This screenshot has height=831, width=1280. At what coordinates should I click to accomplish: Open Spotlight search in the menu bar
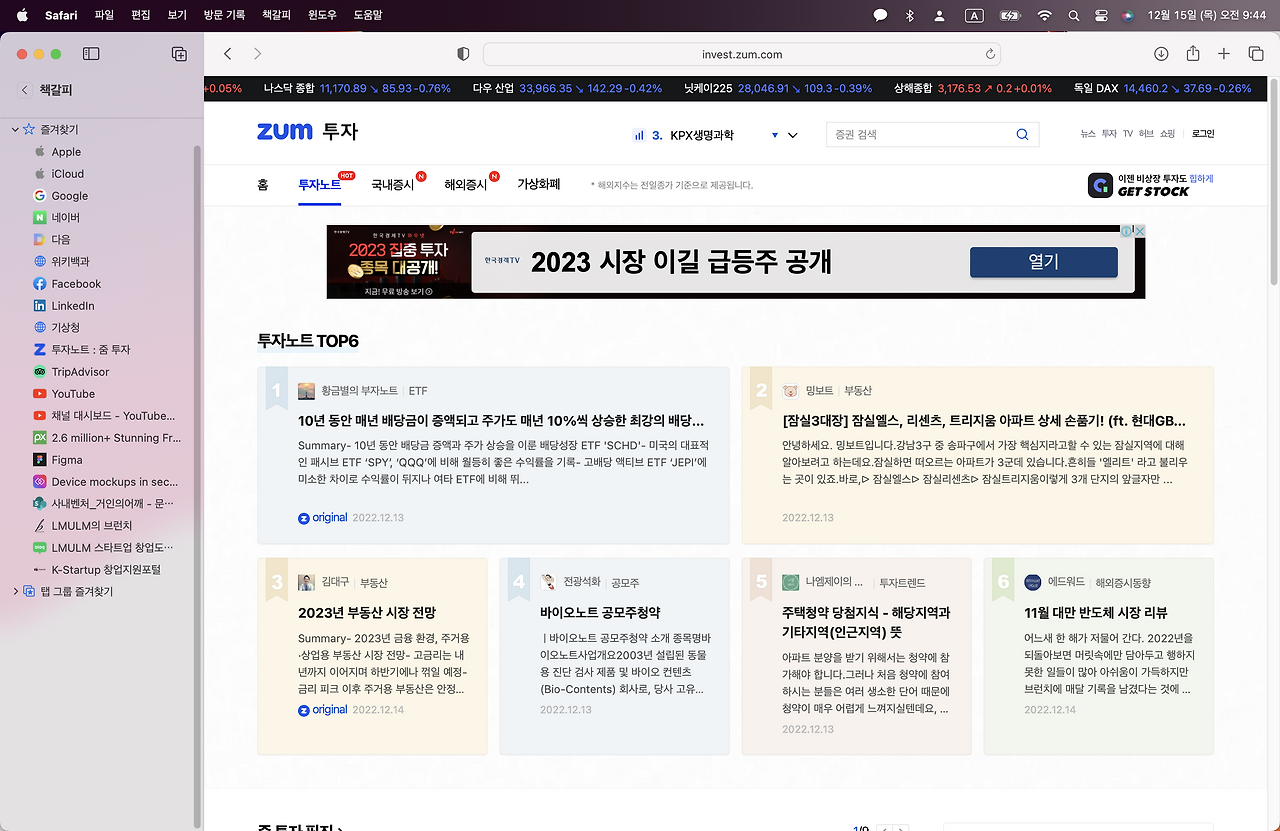[1074, 16]
